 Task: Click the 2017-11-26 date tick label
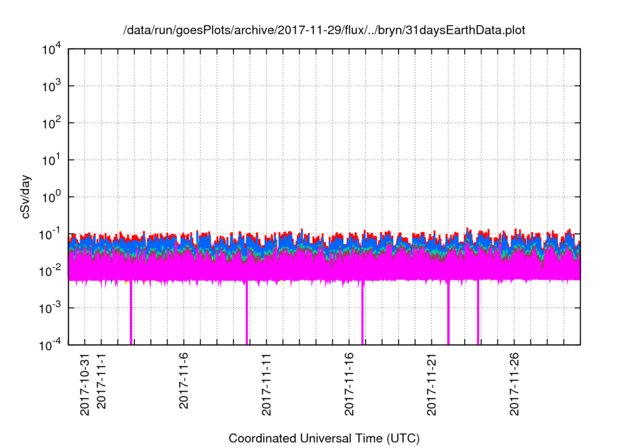(514, 384)
